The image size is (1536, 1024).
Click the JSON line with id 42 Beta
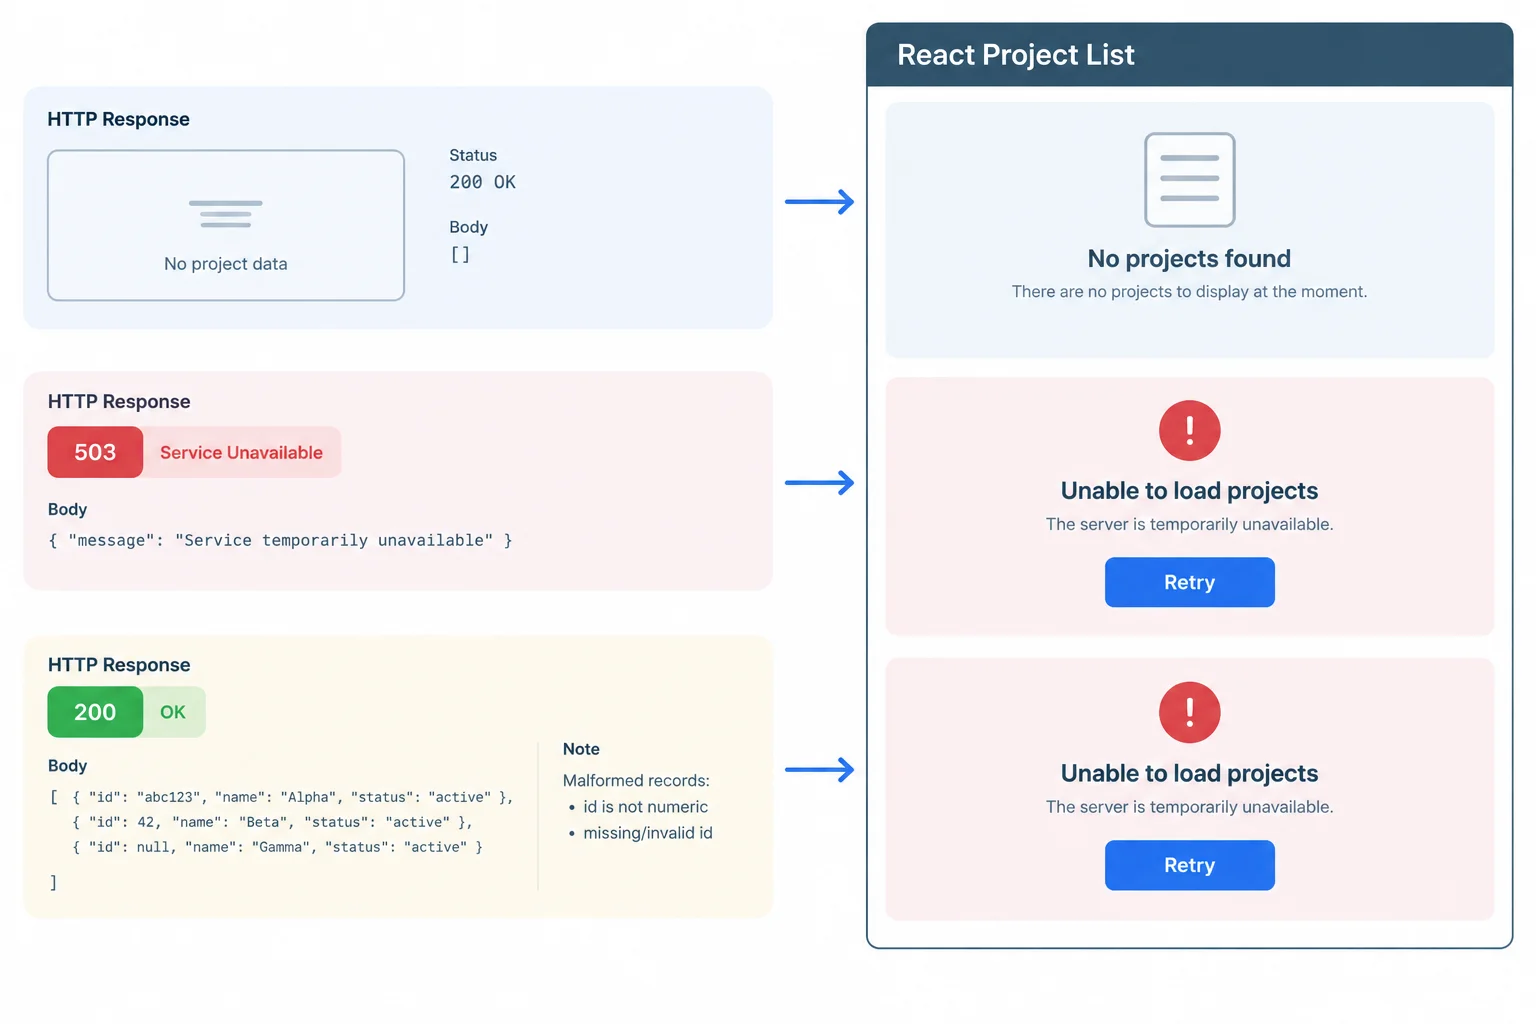click(x=272, y=822)
